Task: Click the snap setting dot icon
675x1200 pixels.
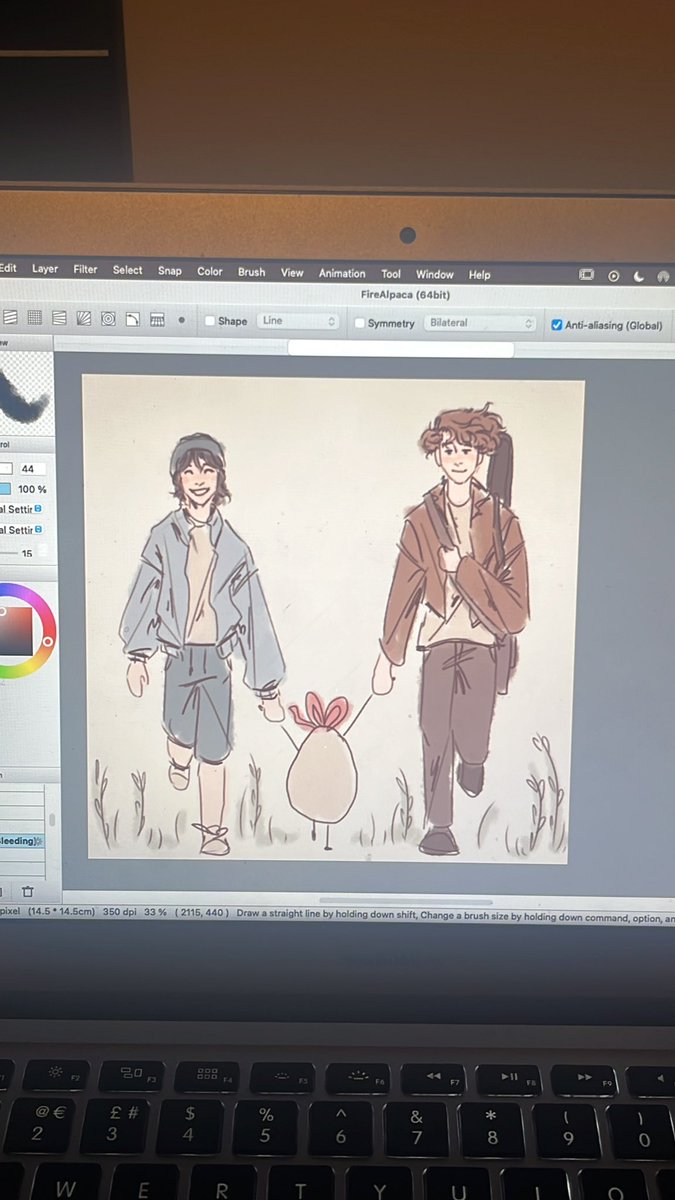Action: 181,321
